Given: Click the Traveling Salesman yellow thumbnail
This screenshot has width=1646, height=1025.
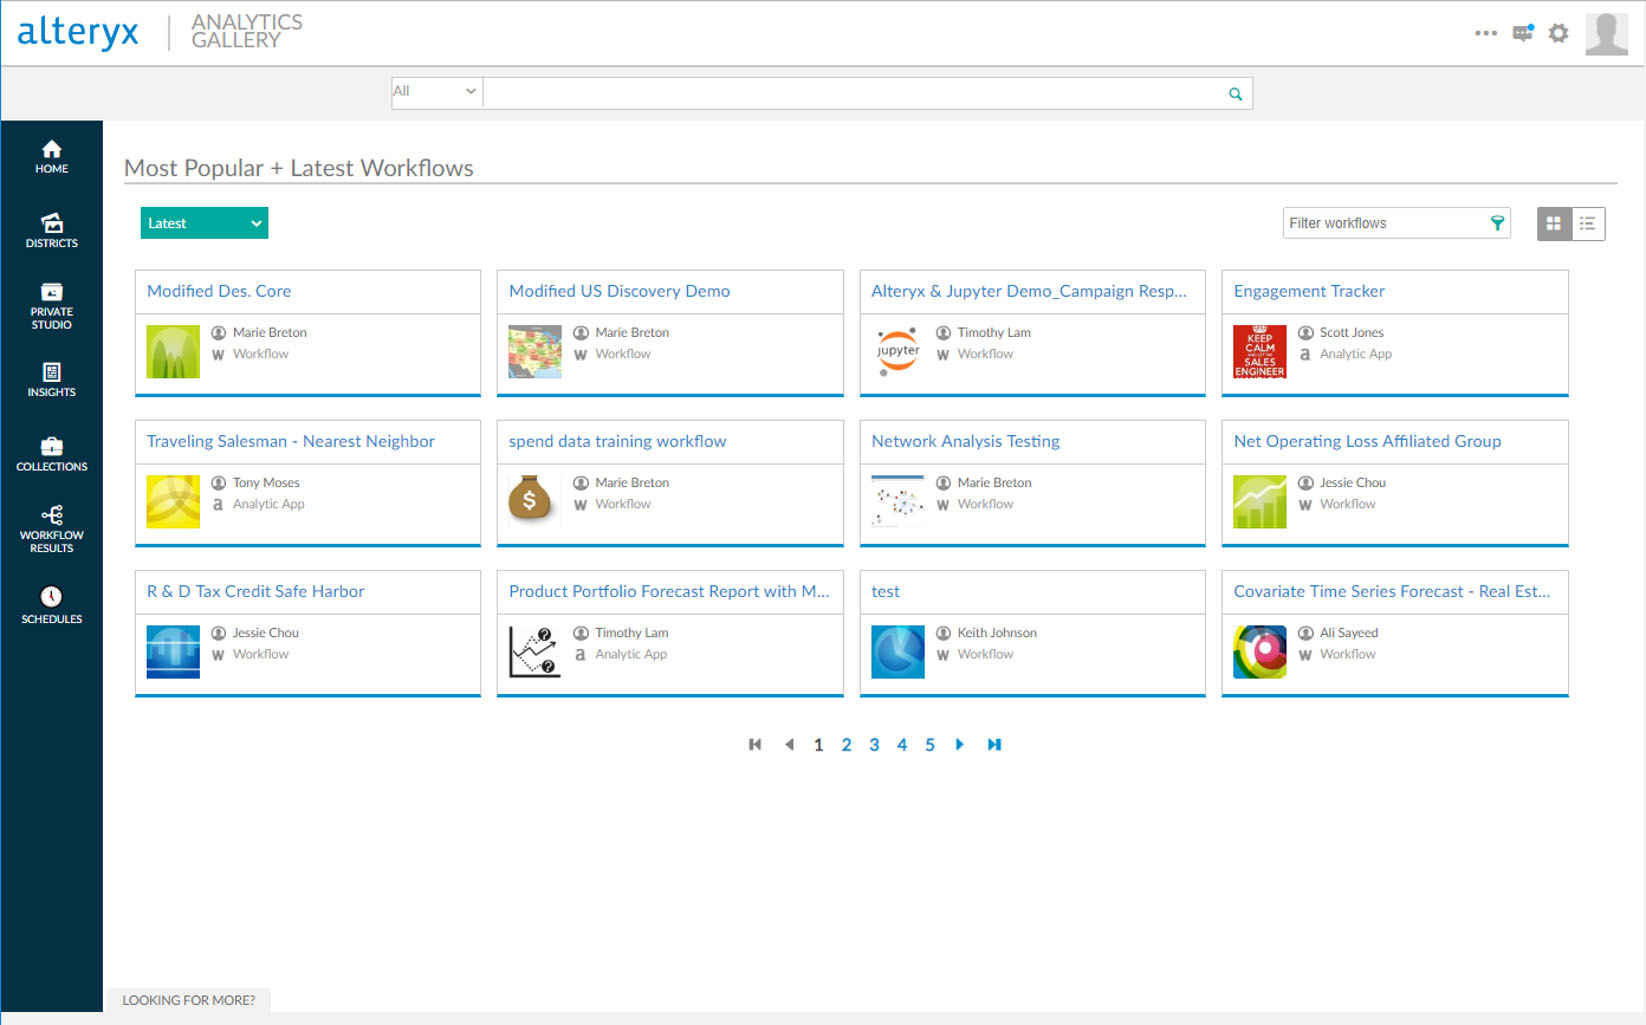Looking at the screenshot, I should point(173,502).
